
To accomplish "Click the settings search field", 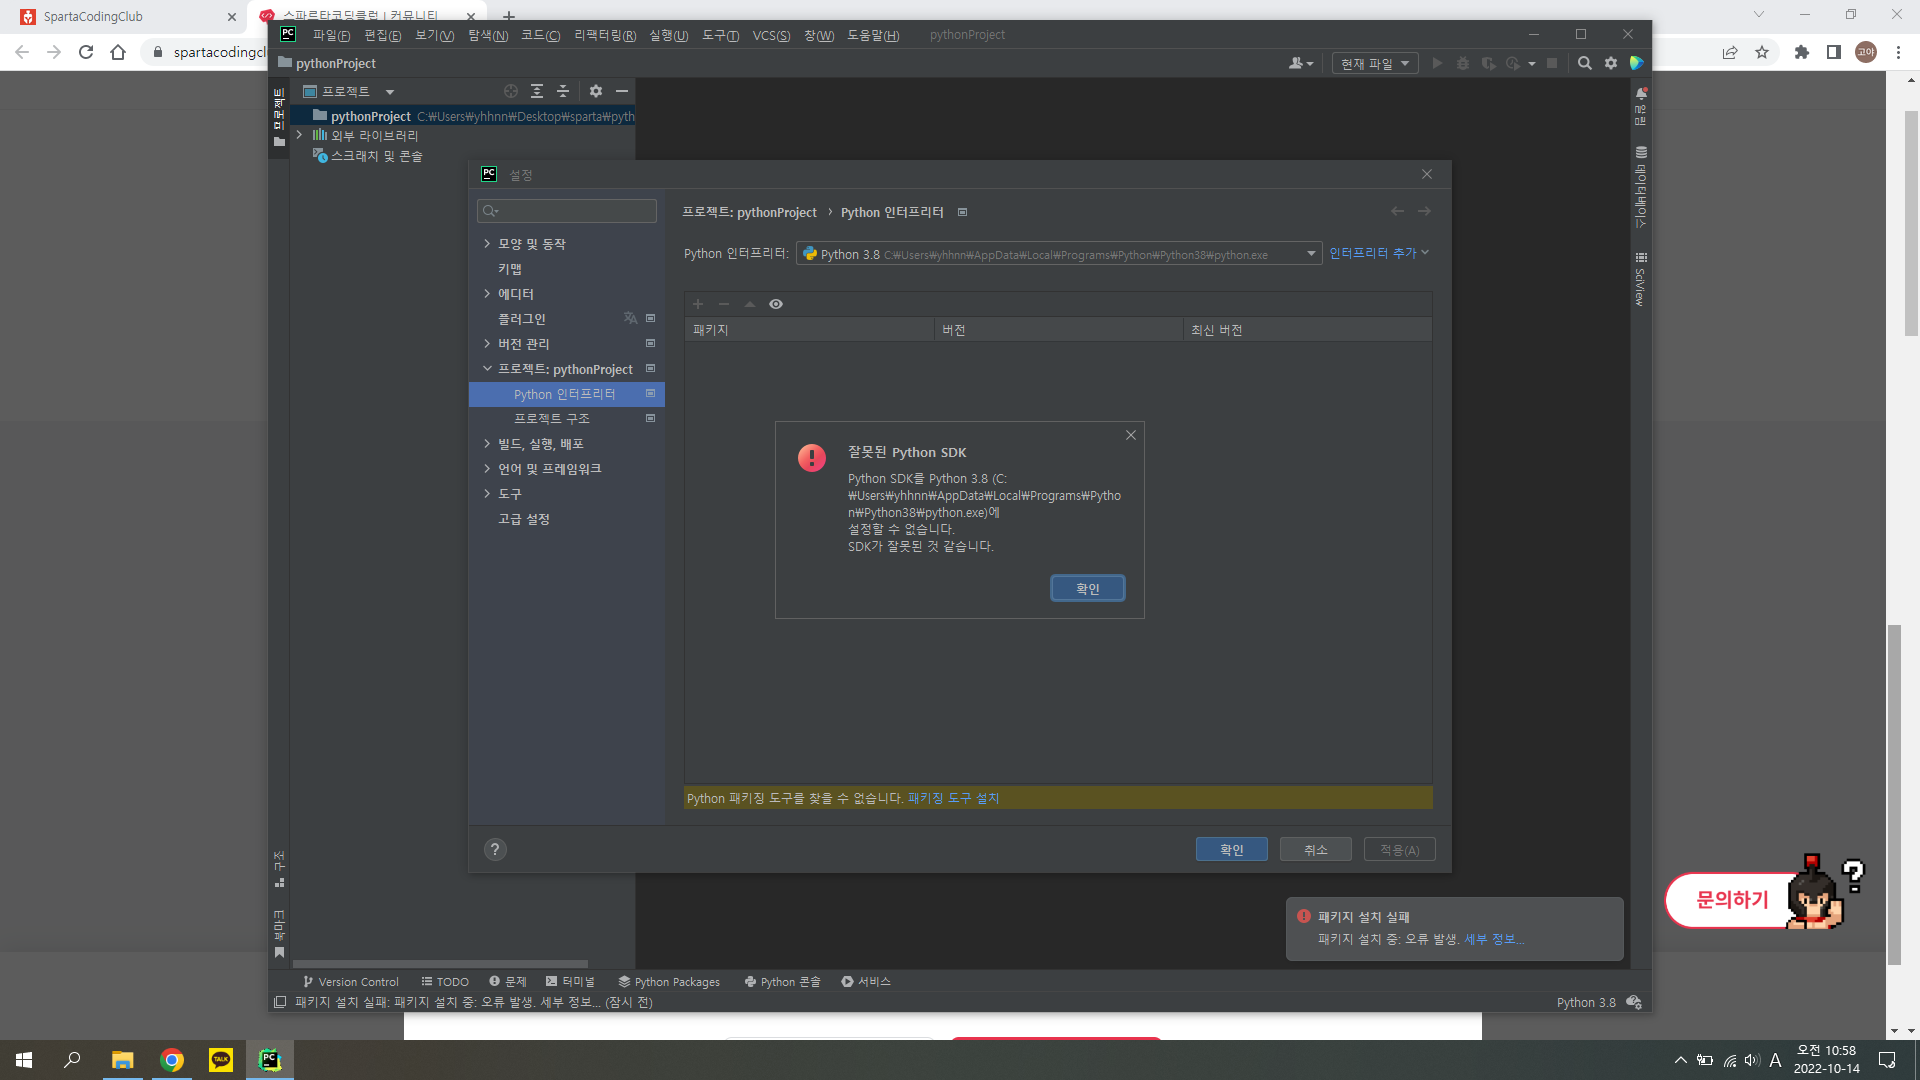I will point(567,211).
